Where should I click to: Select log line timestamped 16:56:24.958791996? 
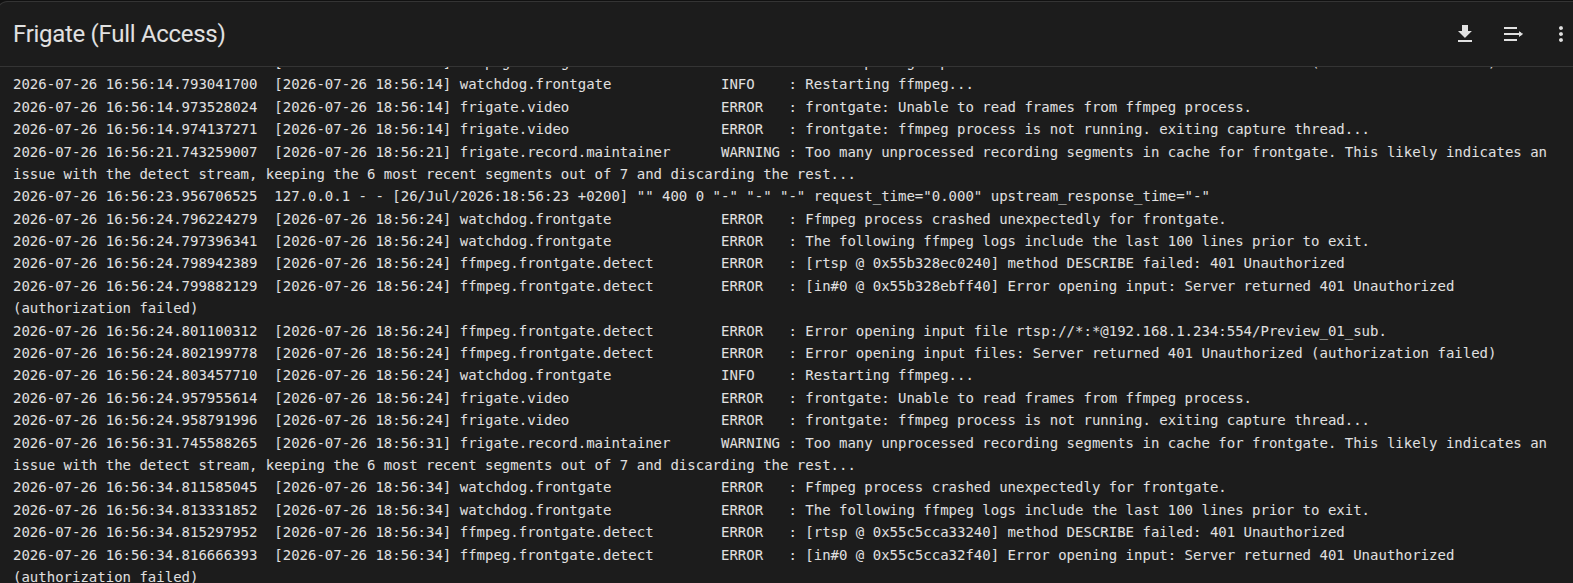[x=691, y=420]
